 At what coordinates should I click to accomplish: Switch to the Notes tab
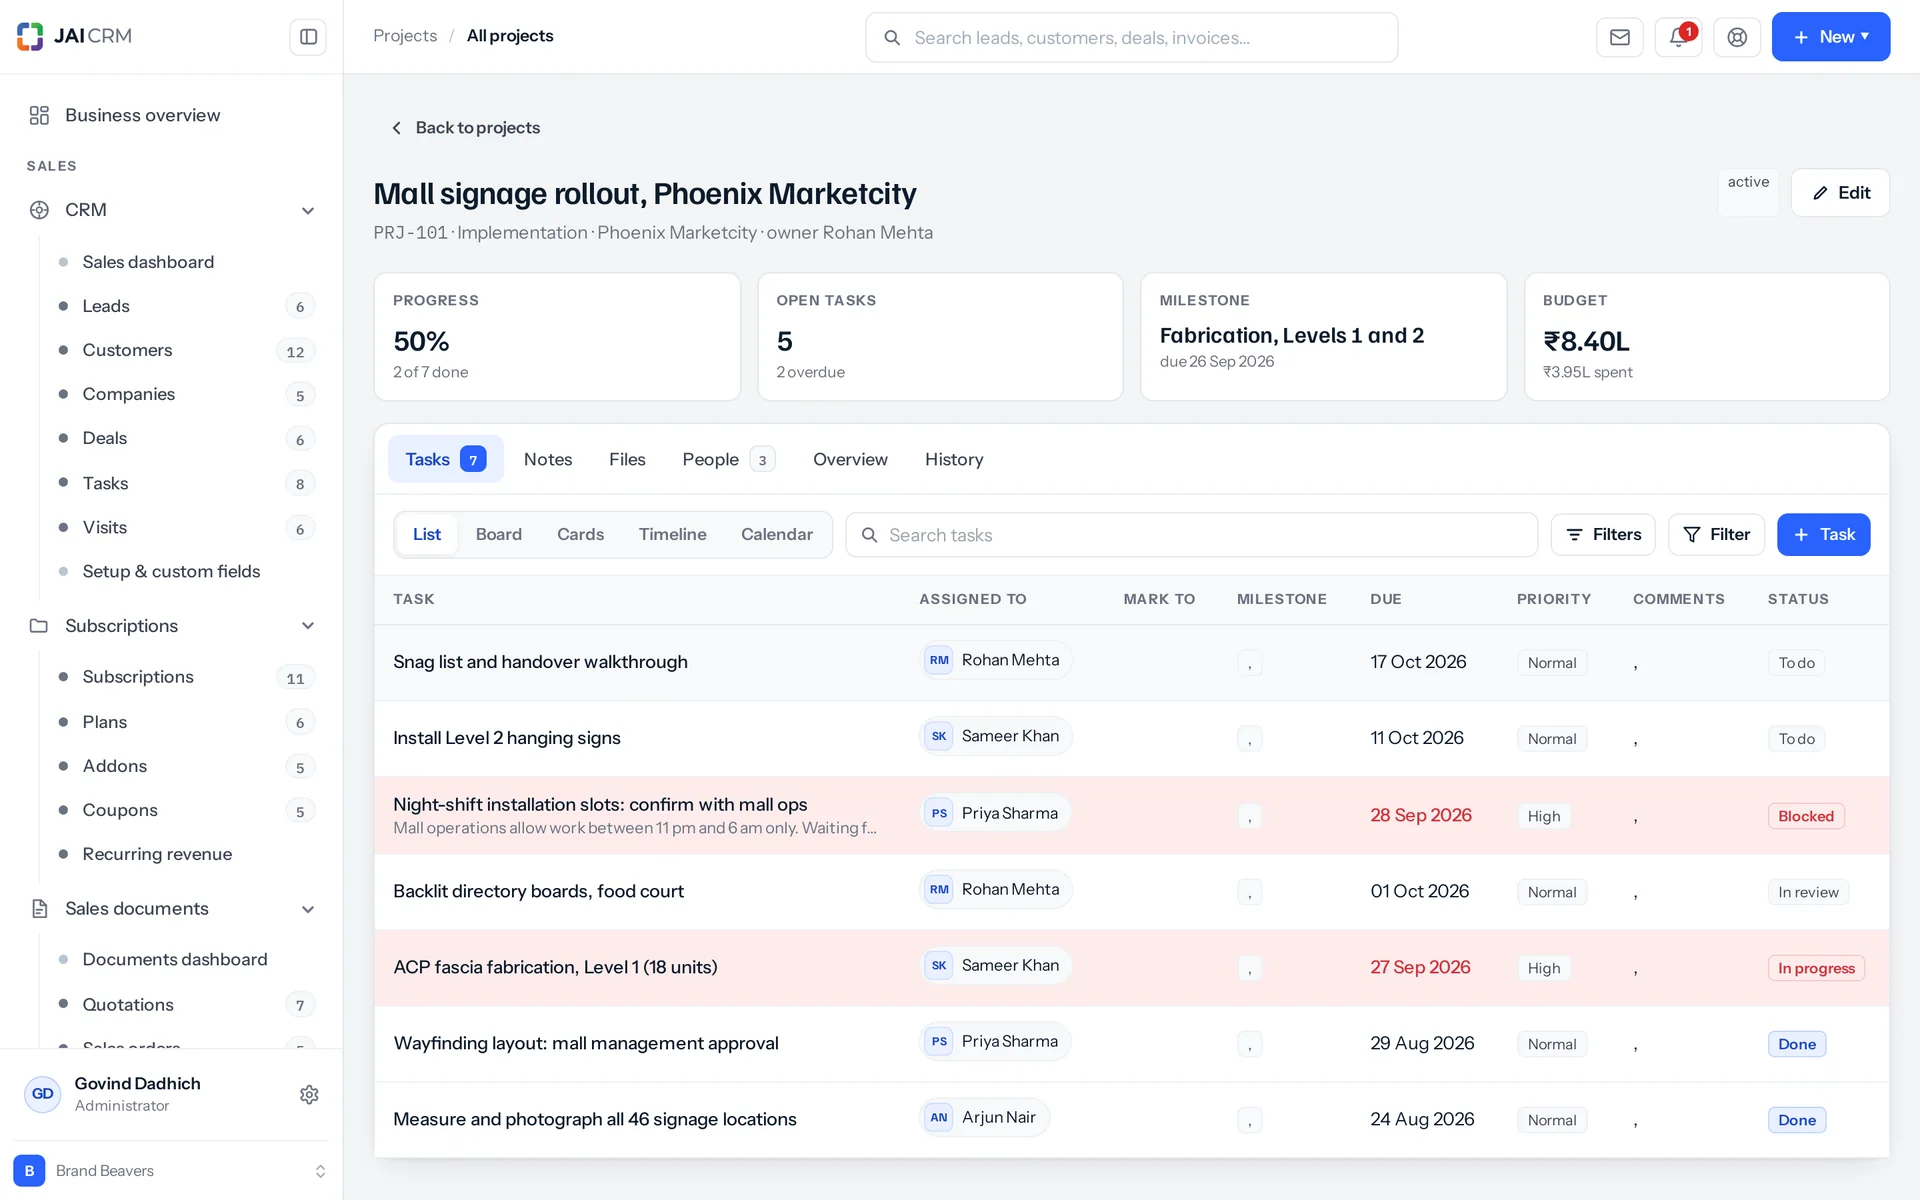point(548,460)
